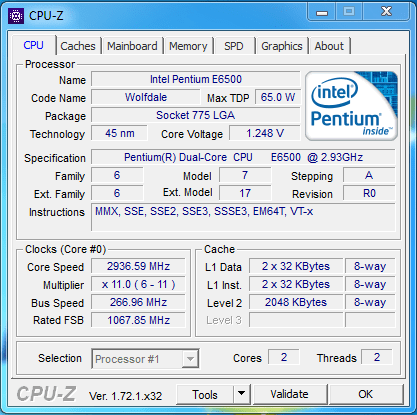The image size is (417, 415).
Task: Click the version text Ver. 1.72.1.x32
Action: (125, 396)
